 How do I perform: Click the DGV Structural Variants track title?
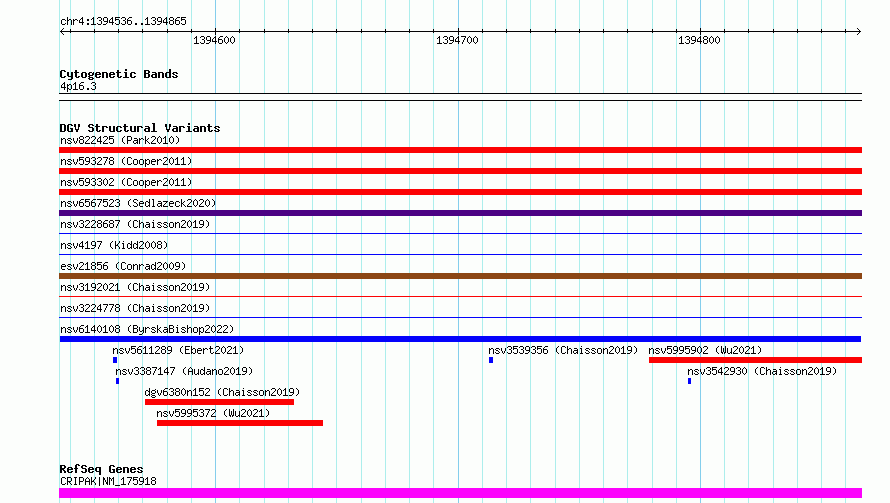(140, 128)
